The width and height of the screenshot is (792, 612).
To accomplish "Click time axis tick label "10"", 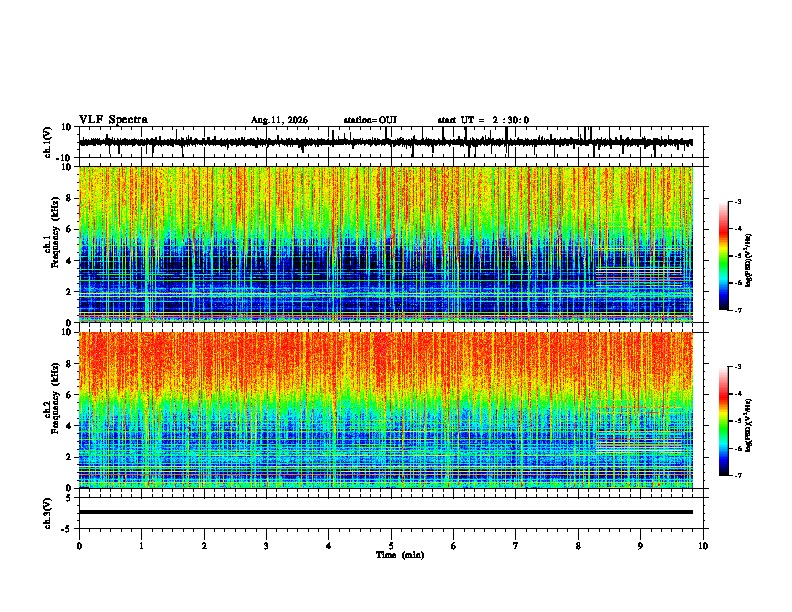I will pos(703,546).
